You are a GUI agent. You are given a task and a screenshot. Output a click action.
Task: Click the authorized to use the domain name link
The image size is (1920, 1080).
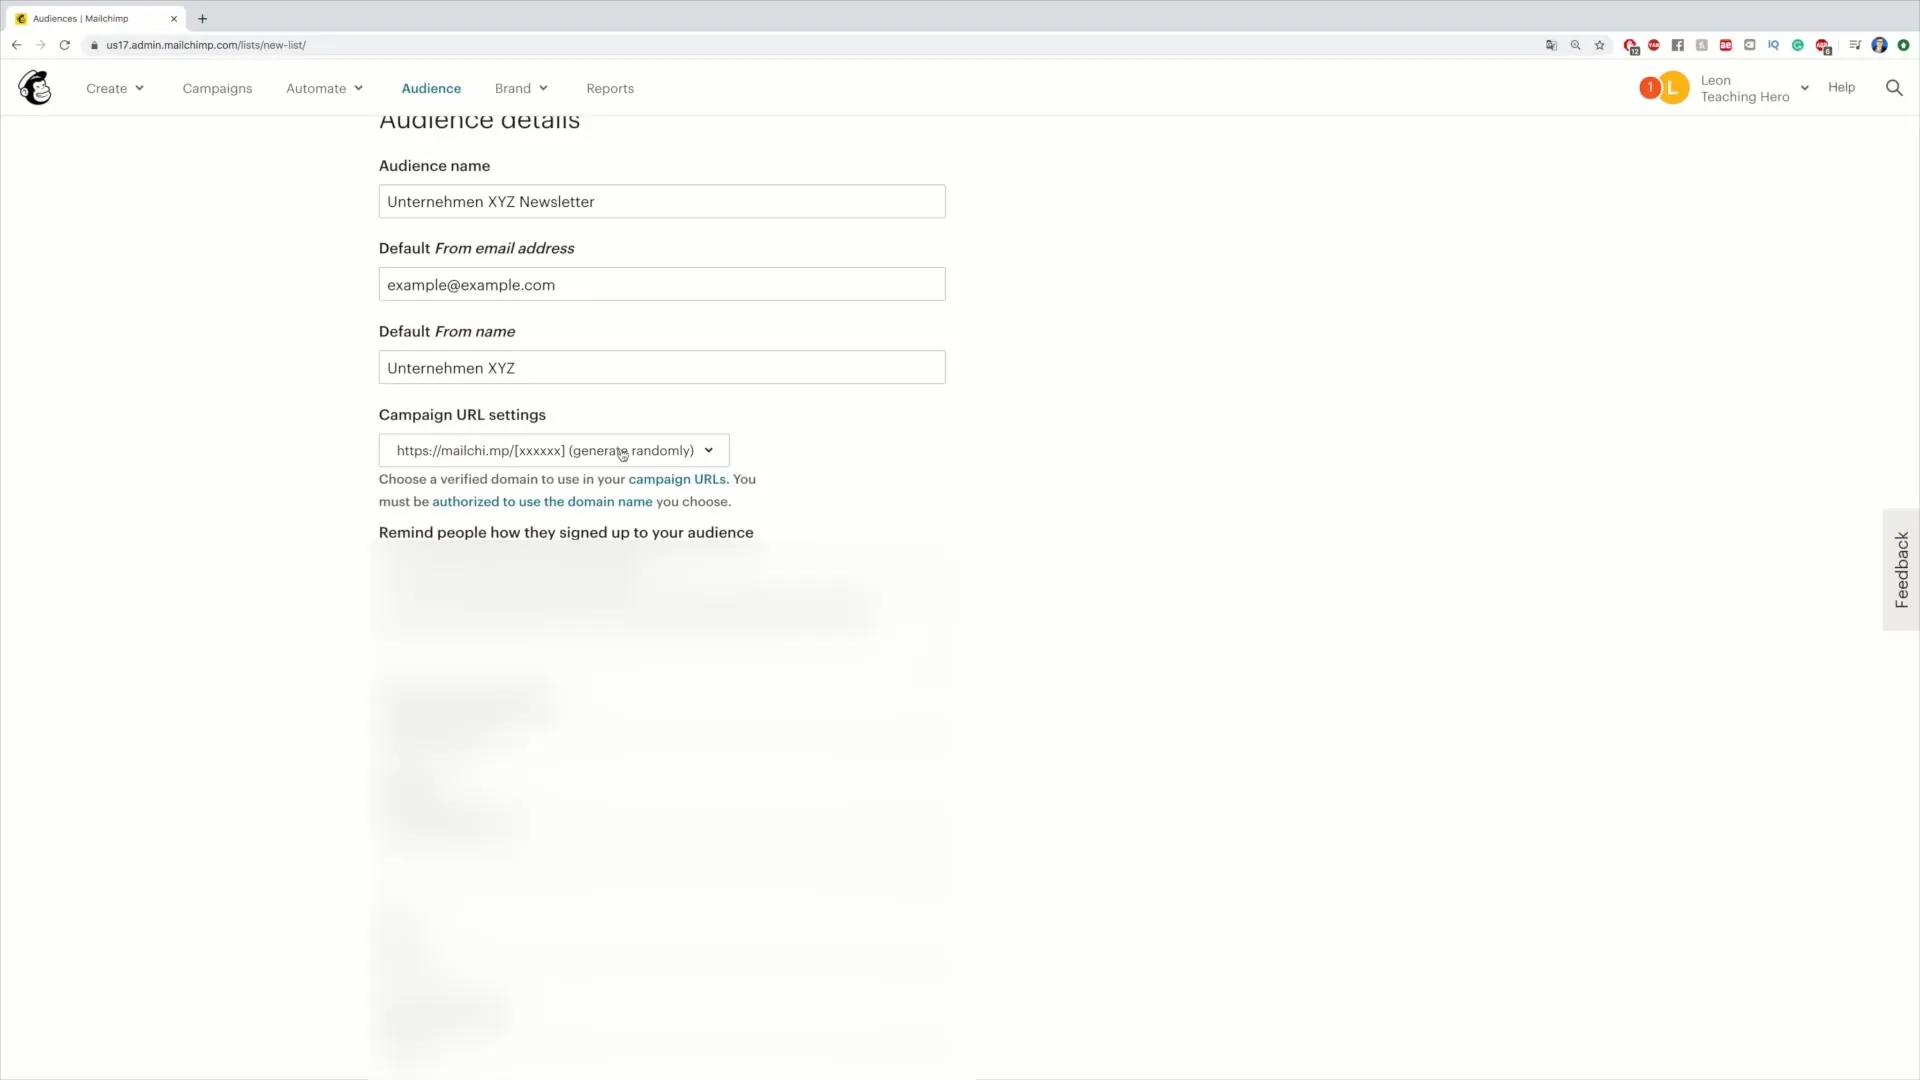(542, 501)
